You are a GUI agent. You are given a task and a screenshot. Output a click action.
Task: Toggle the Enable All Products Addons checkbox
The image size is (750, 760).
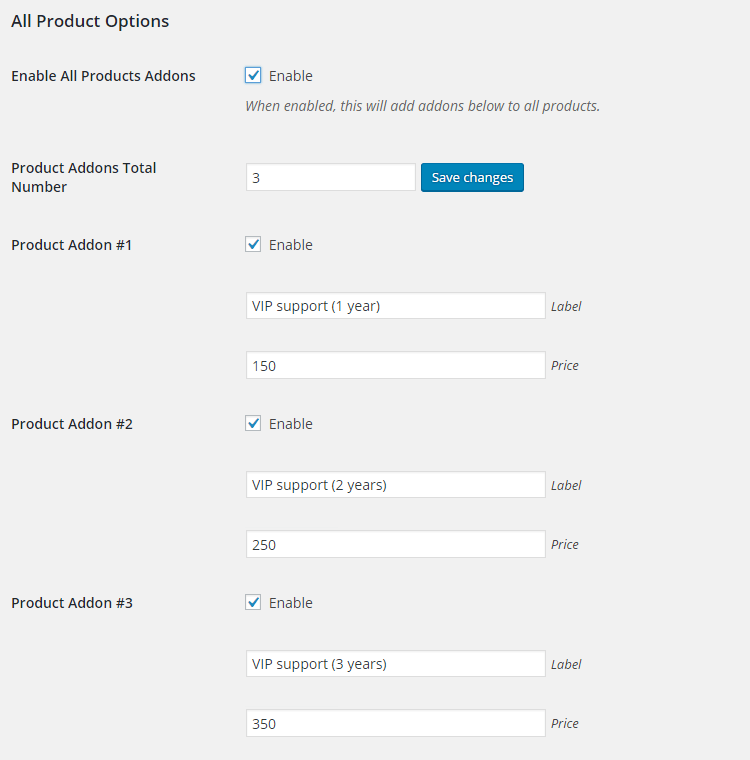click(x=253, y=76)
